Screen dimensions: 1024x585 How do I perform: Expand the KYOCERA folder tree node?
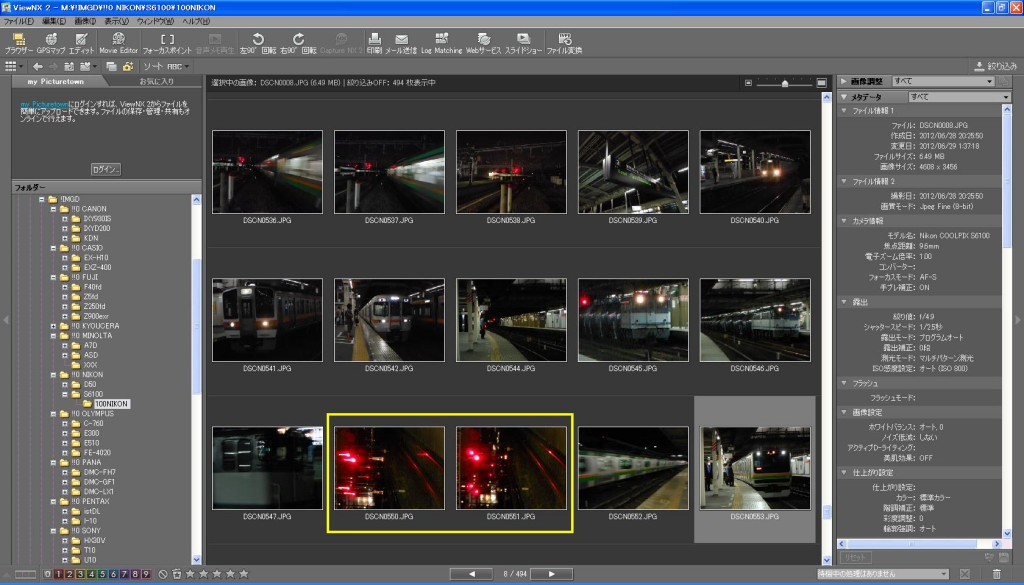pyautogui.click(x=53, y=326)
